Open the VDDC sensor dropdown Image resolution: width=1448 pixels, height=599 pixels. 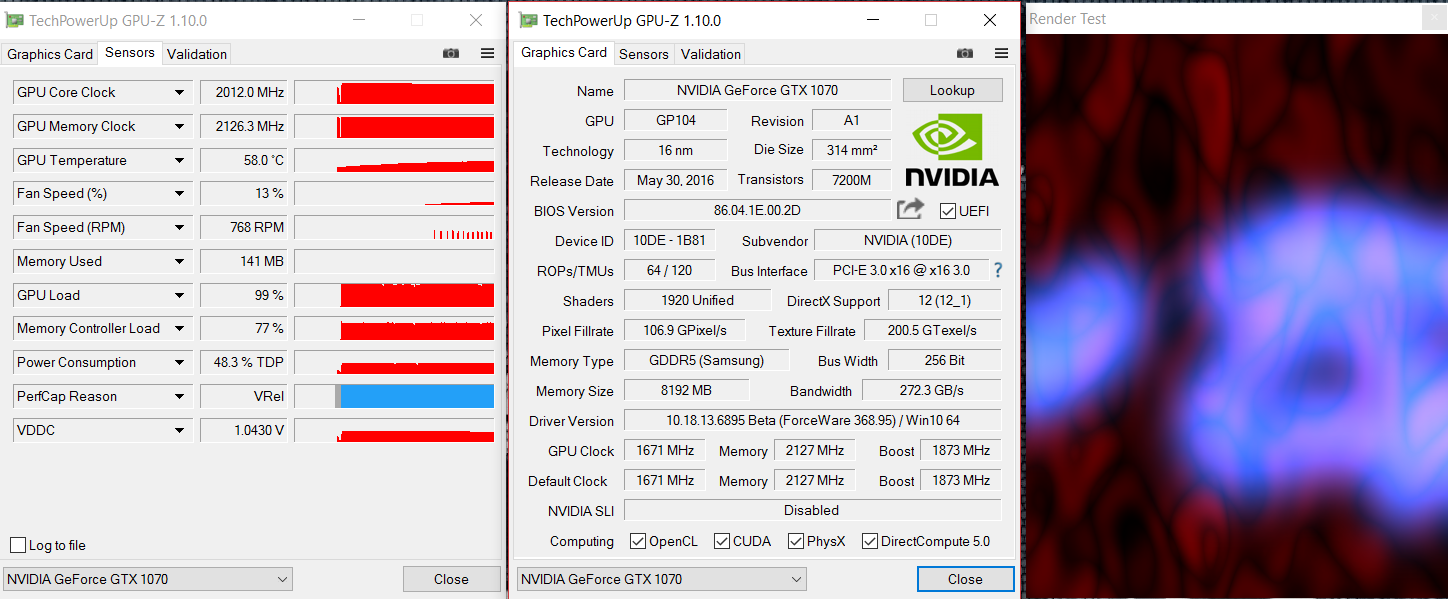(x=180, y=430)
